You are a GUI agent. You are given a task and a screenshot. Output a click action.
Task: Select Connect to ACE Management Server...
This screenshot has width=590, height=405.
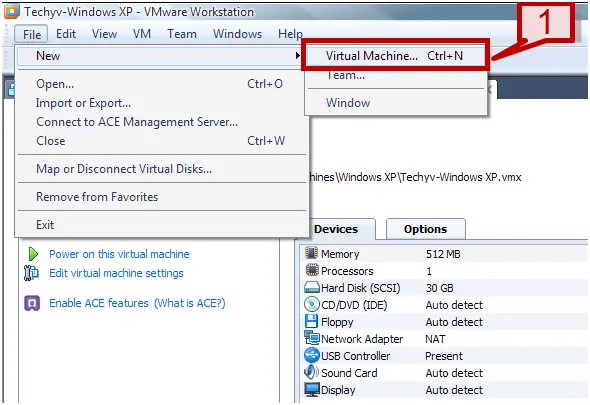click(x=162, y=122)
